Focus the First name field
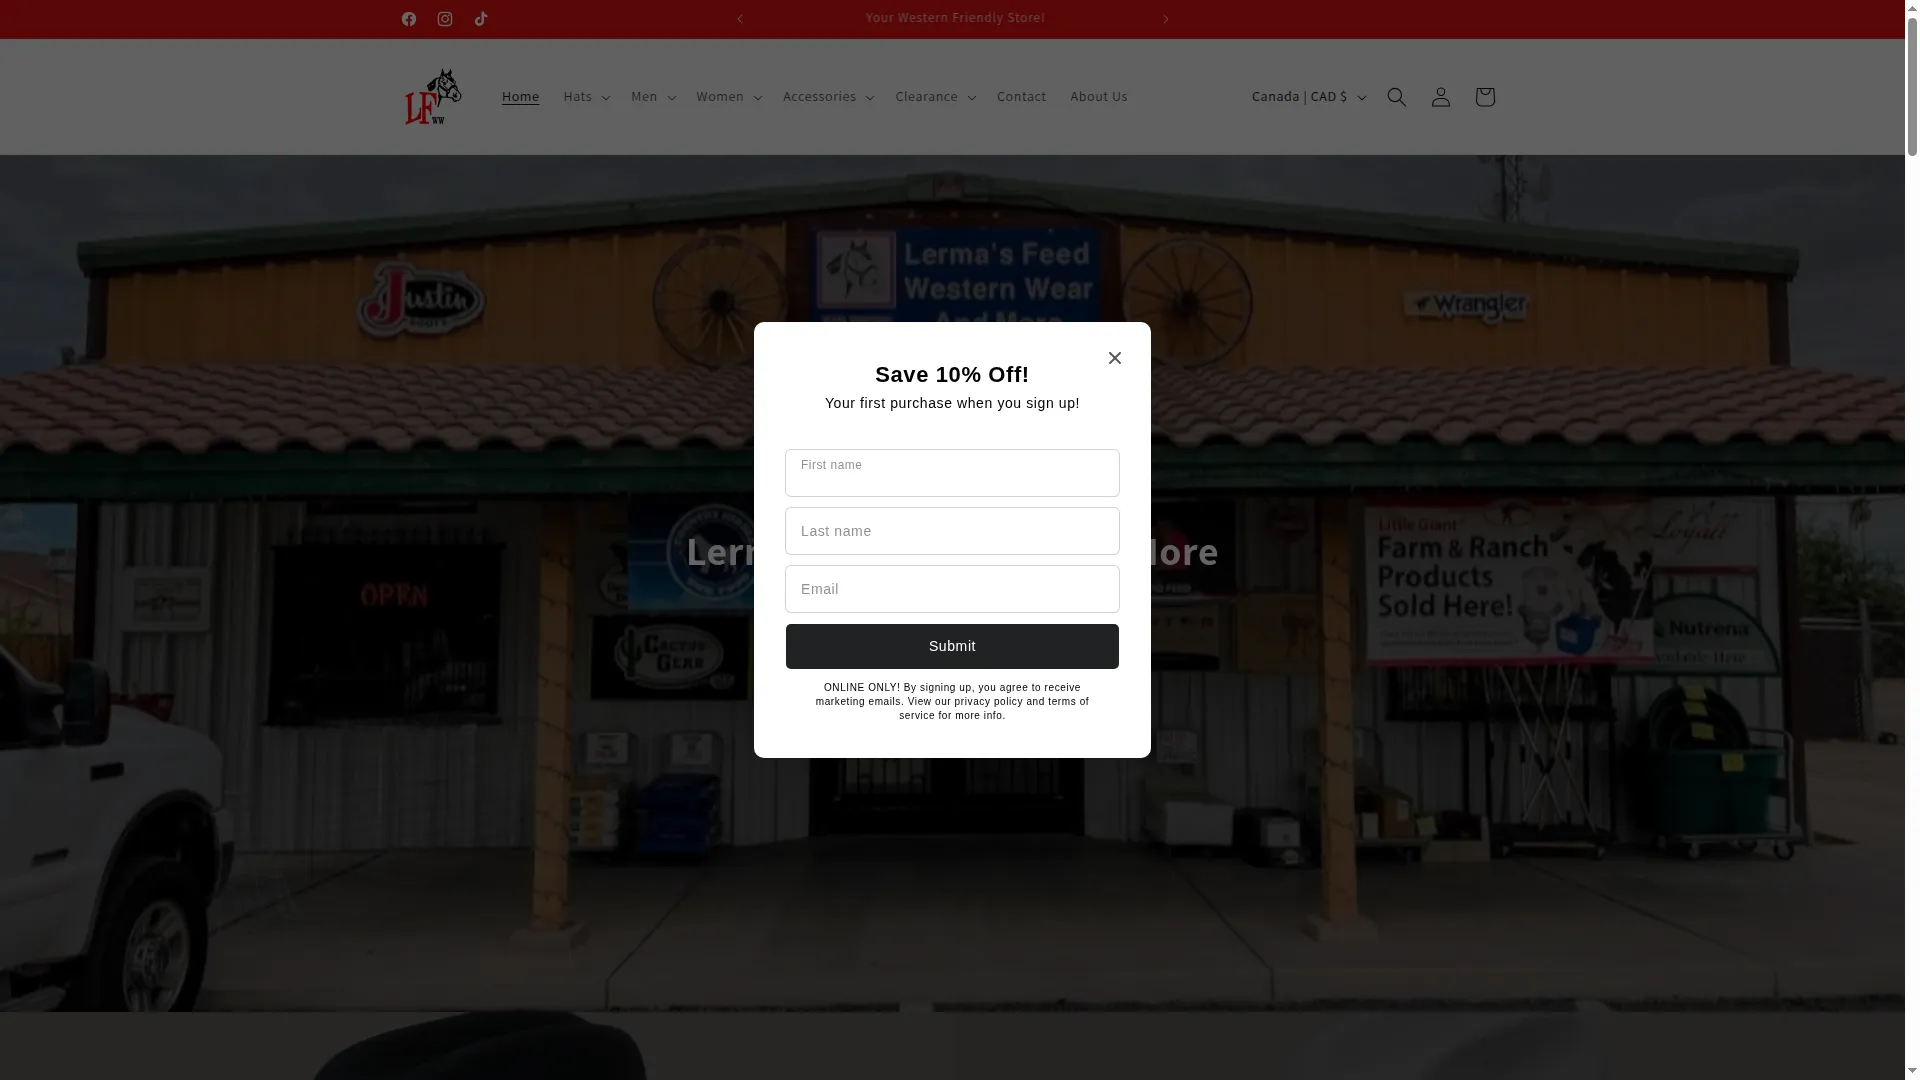The image size is (1920, 1080). 952,473
